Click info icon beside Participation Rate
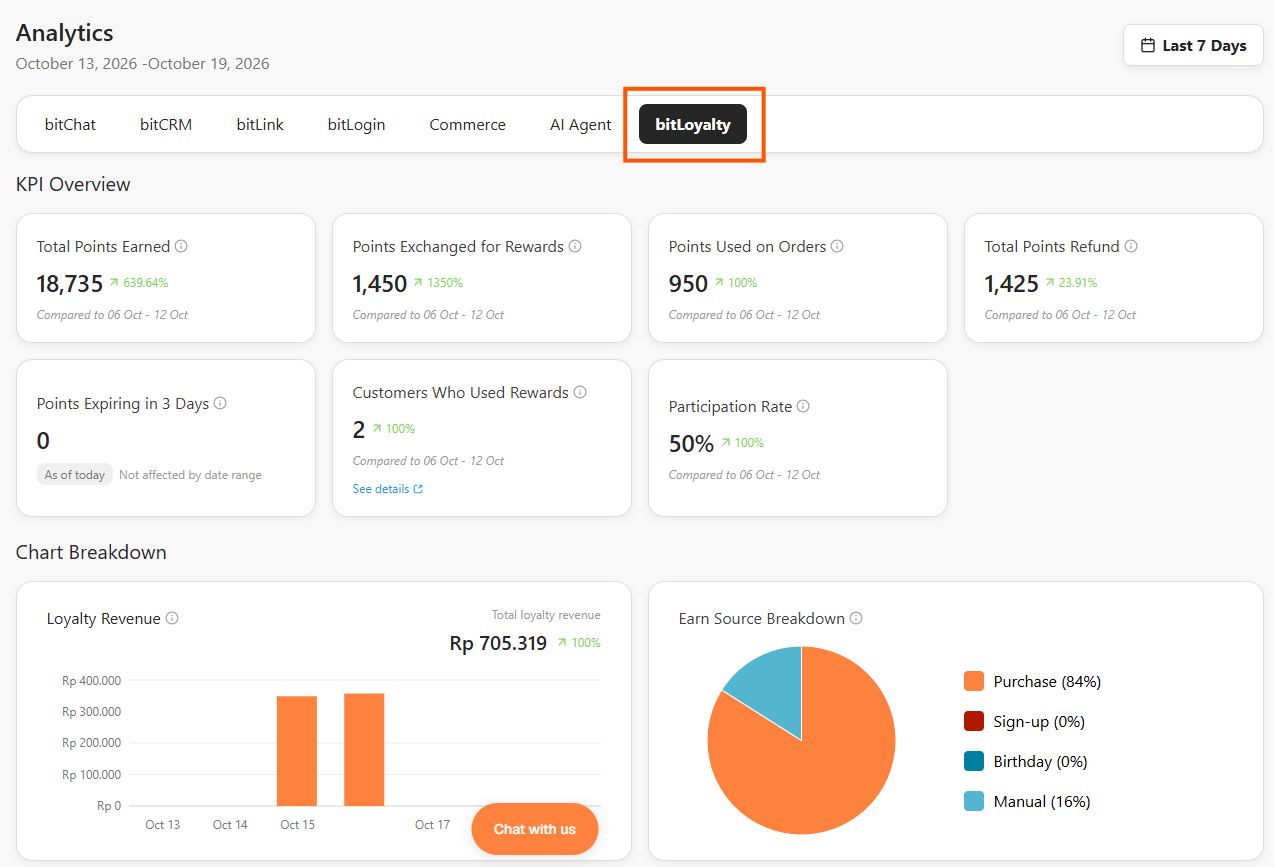1274x867 pixels. [803, 406]
